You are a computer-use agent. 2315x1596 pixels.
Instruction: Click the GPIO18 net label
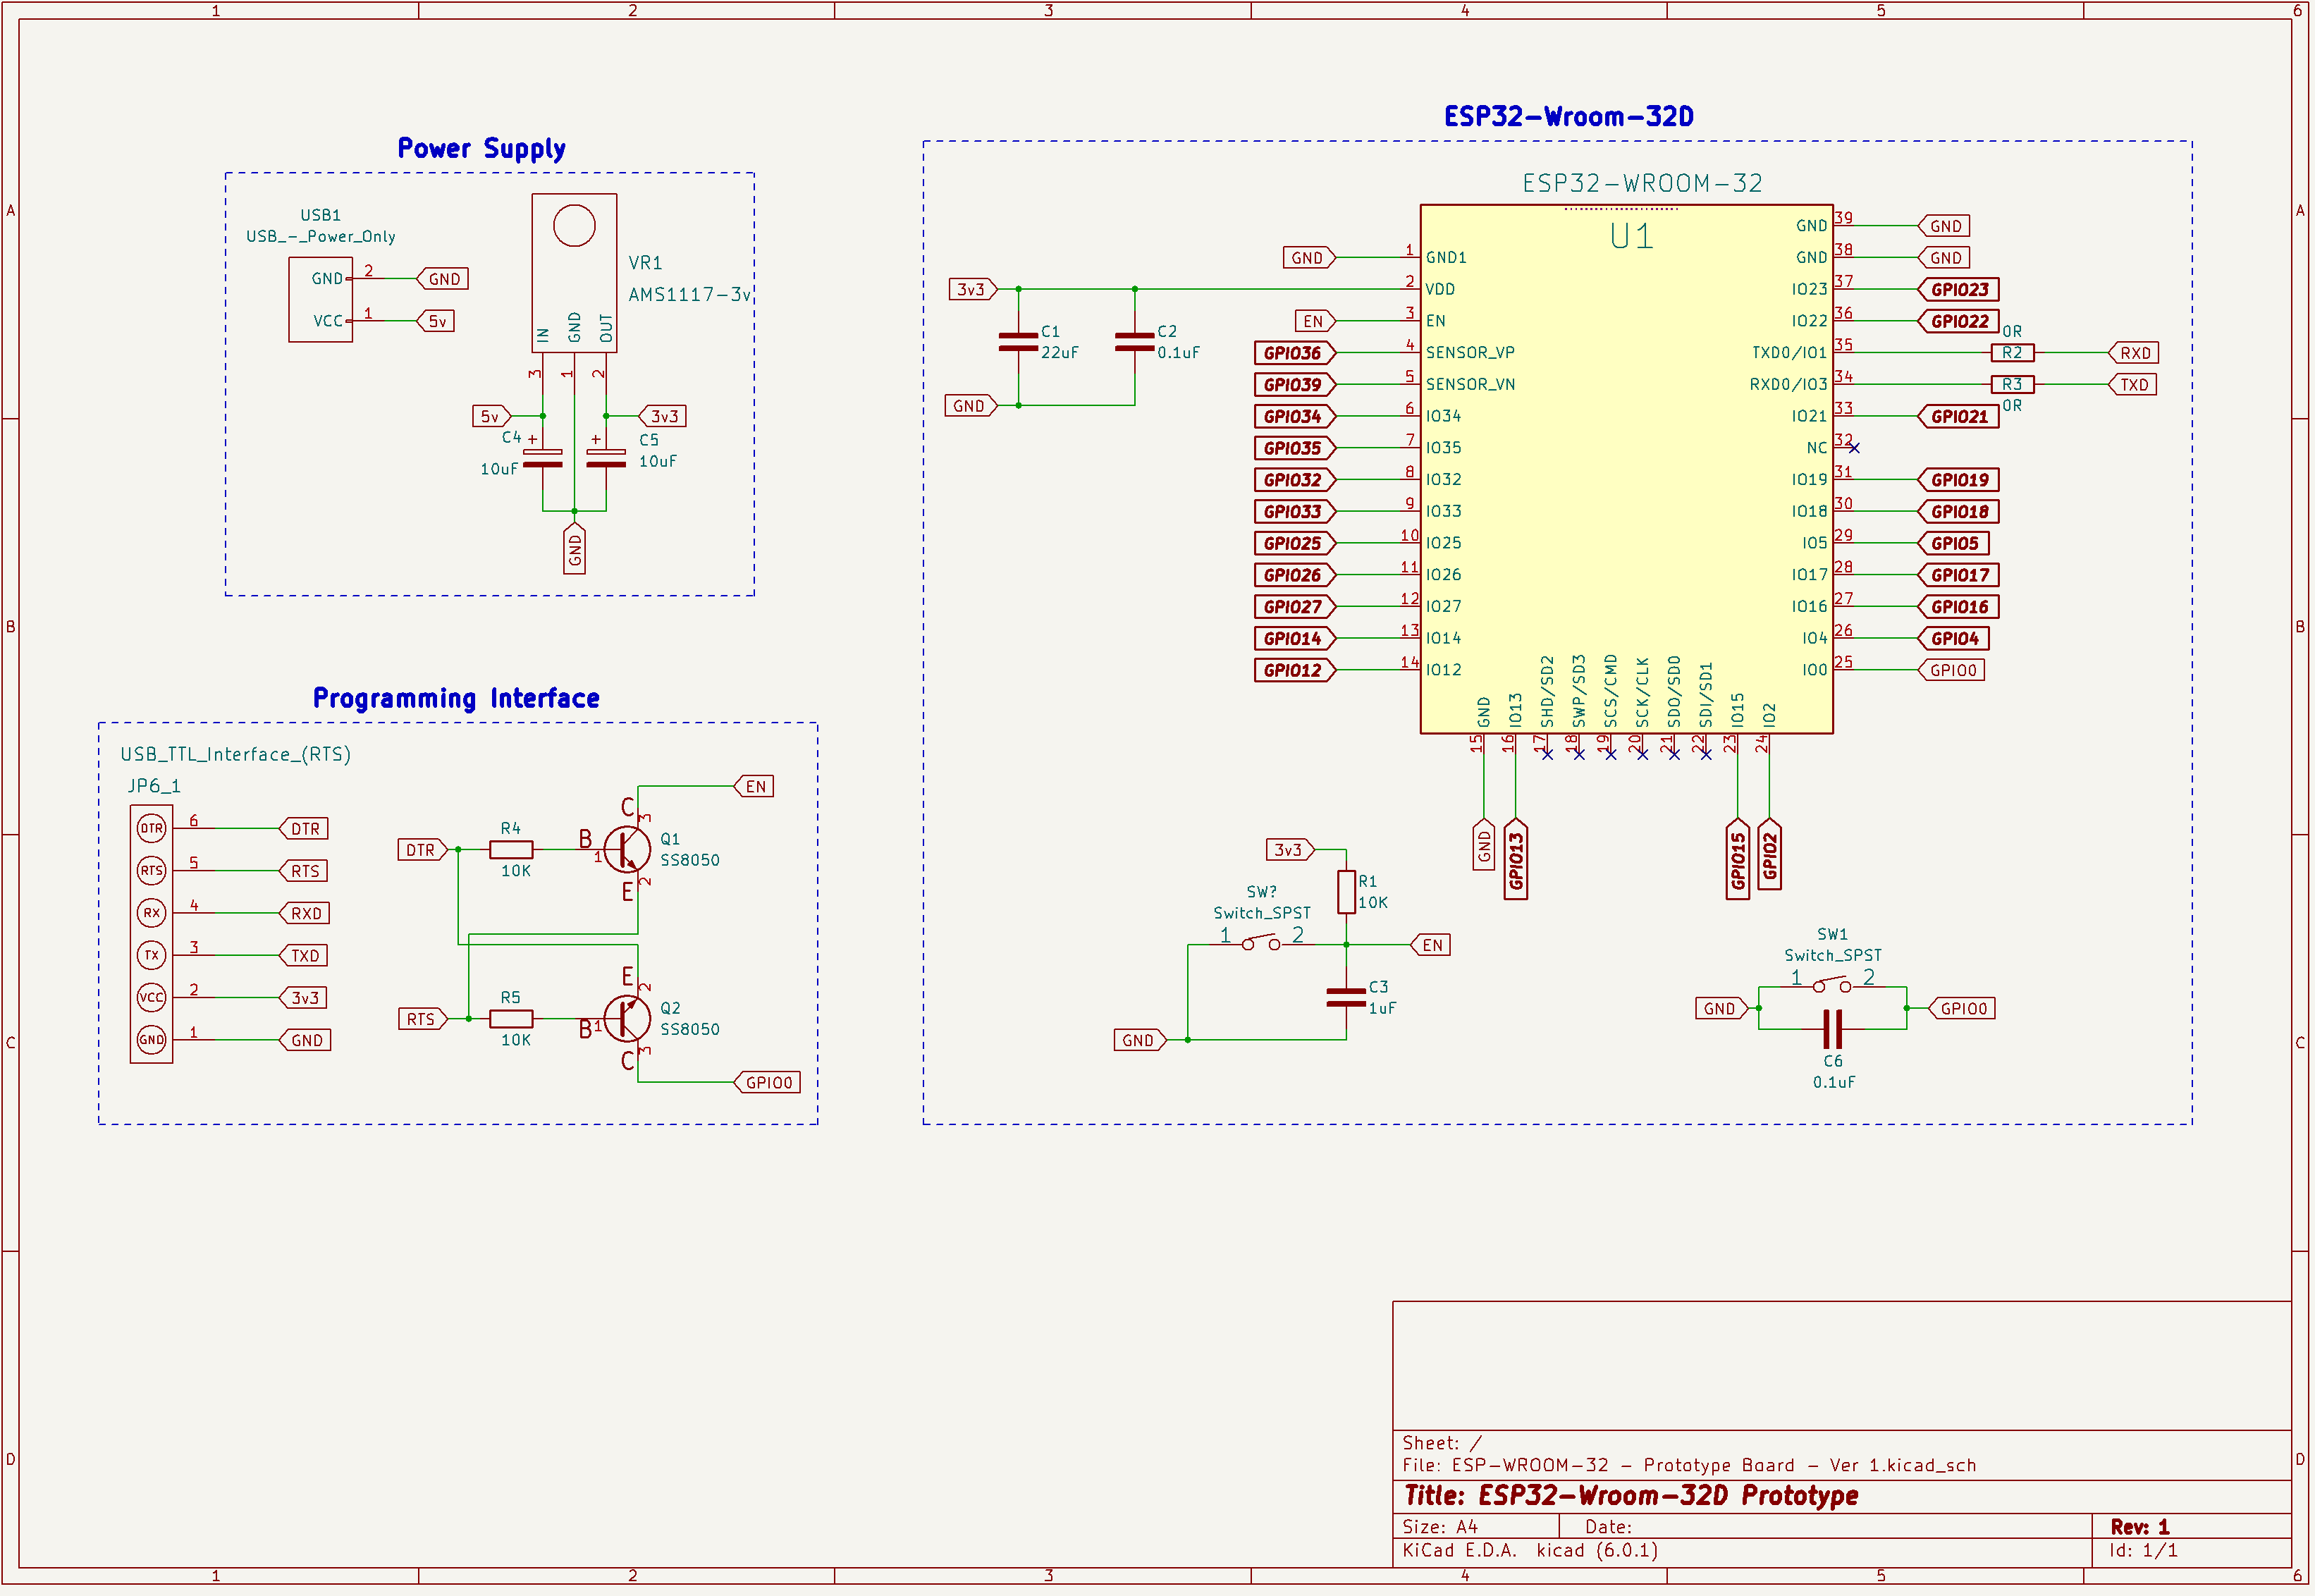[1958, 512]
